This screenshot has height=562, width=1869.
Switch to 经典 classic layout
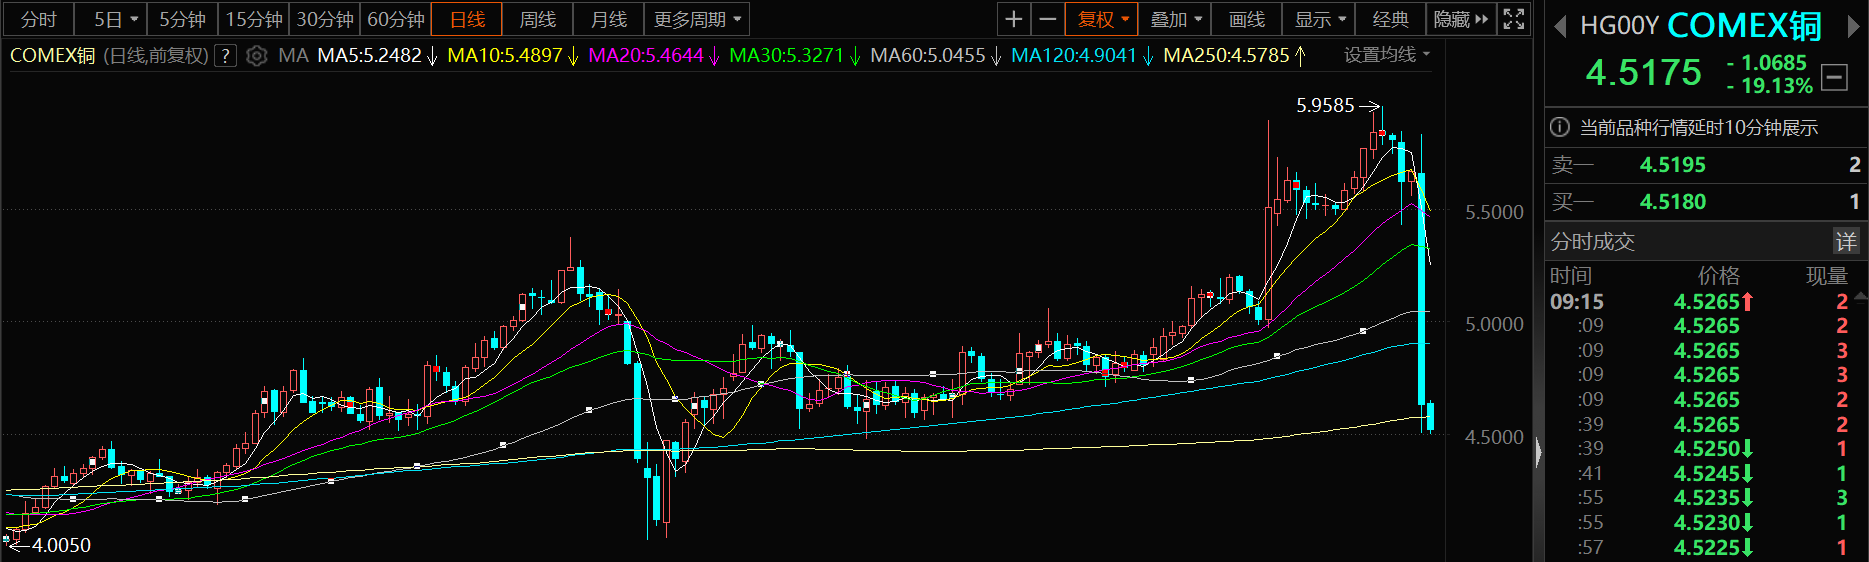click(1390, 19)
